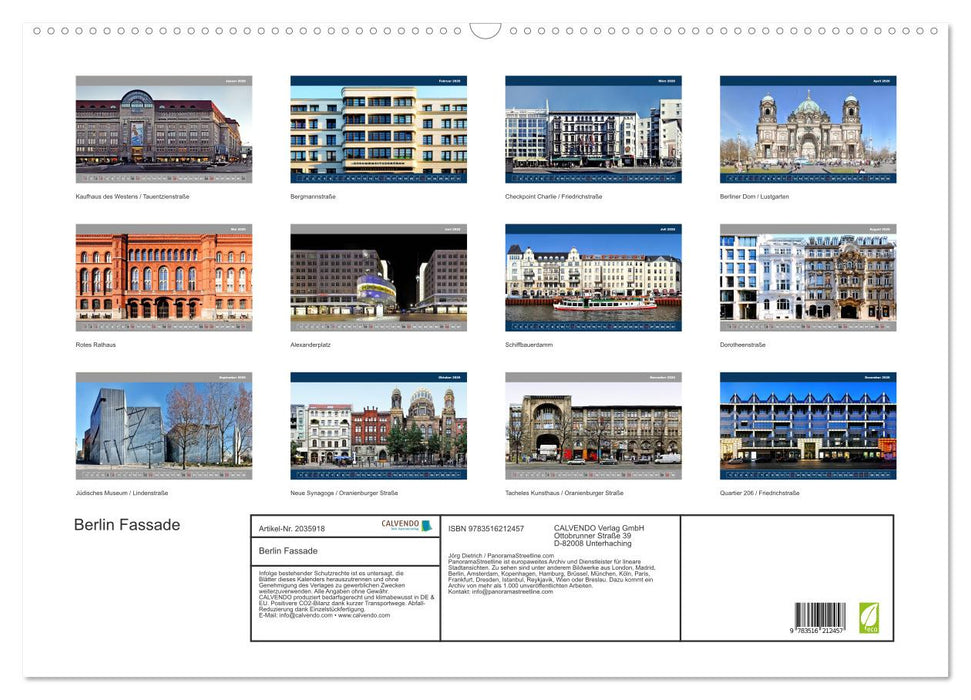Click the CALVENDO logo
This screenshot has height=700, width=971.
399,524
